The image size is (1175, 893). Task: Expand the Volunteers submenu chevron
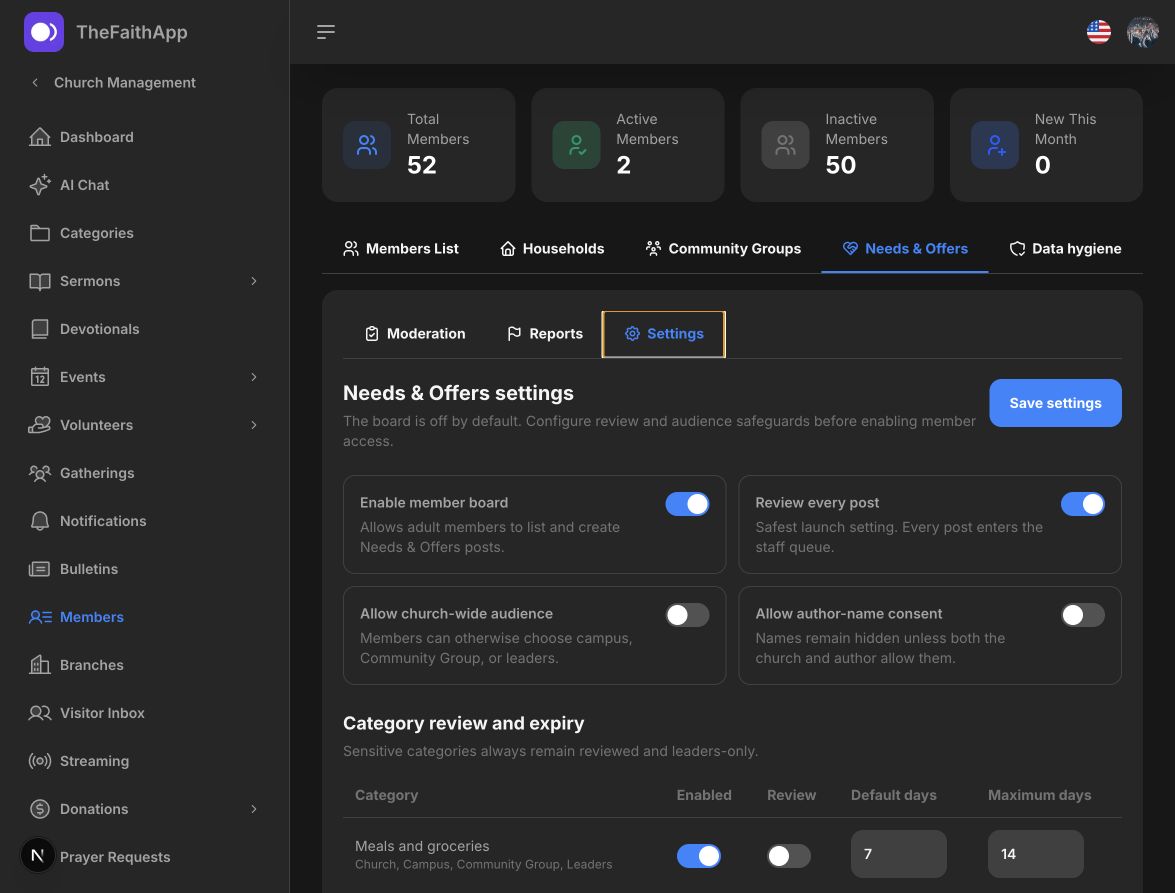(x=253, y=425)
